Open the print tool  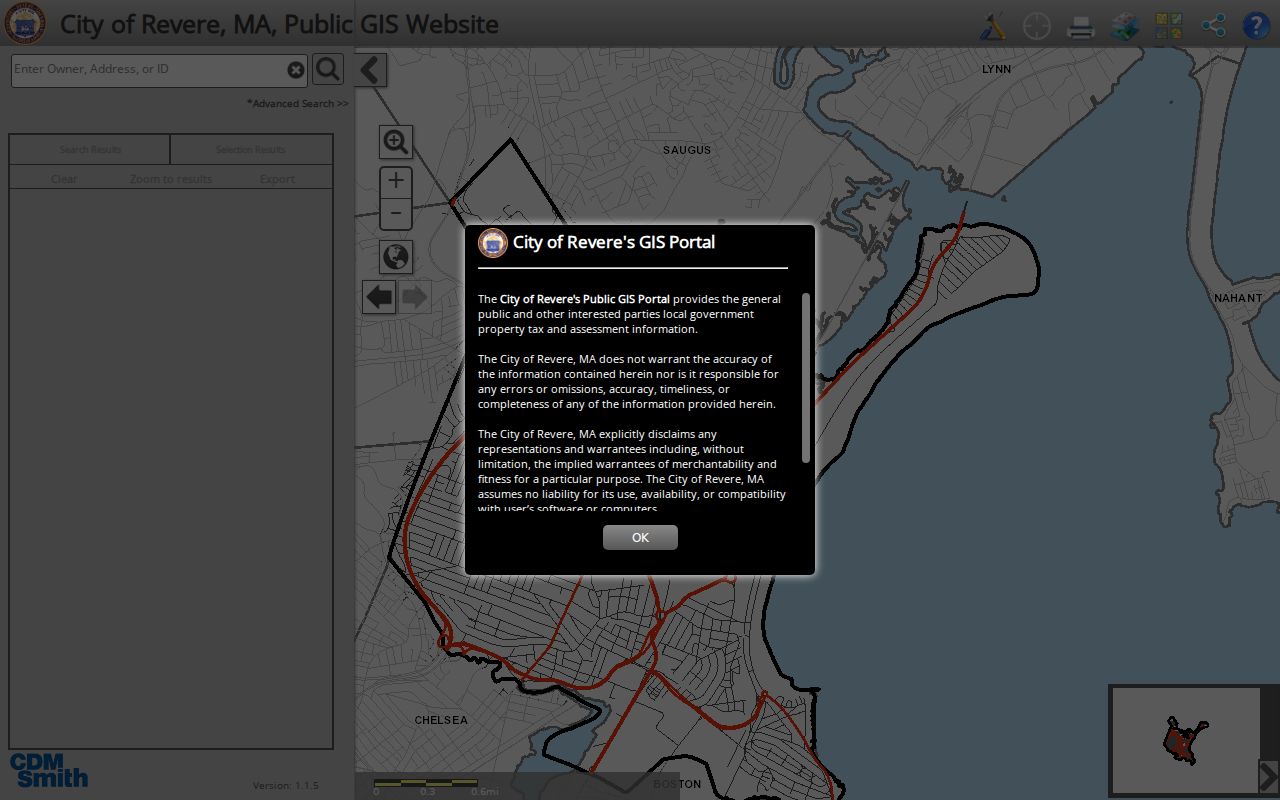click(1081, 26)
